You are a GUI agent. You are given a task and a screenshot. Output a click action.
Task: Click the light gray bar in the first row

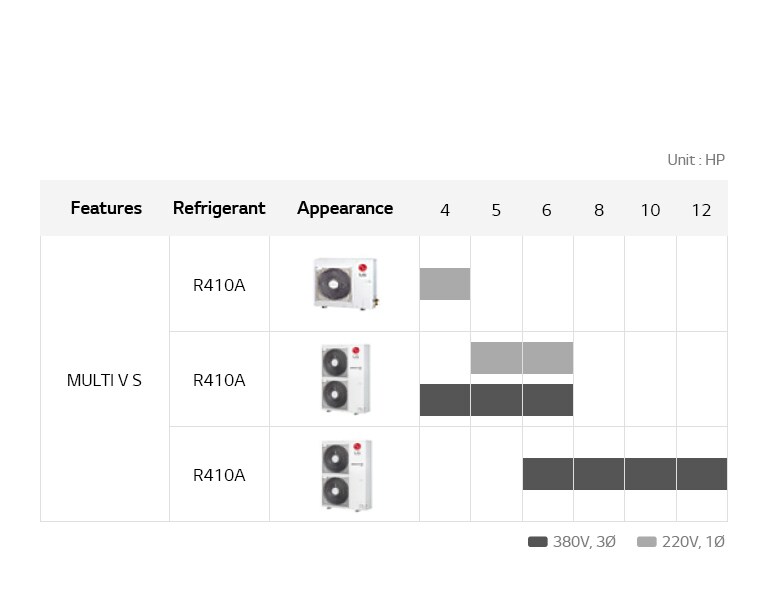[445, 284]
